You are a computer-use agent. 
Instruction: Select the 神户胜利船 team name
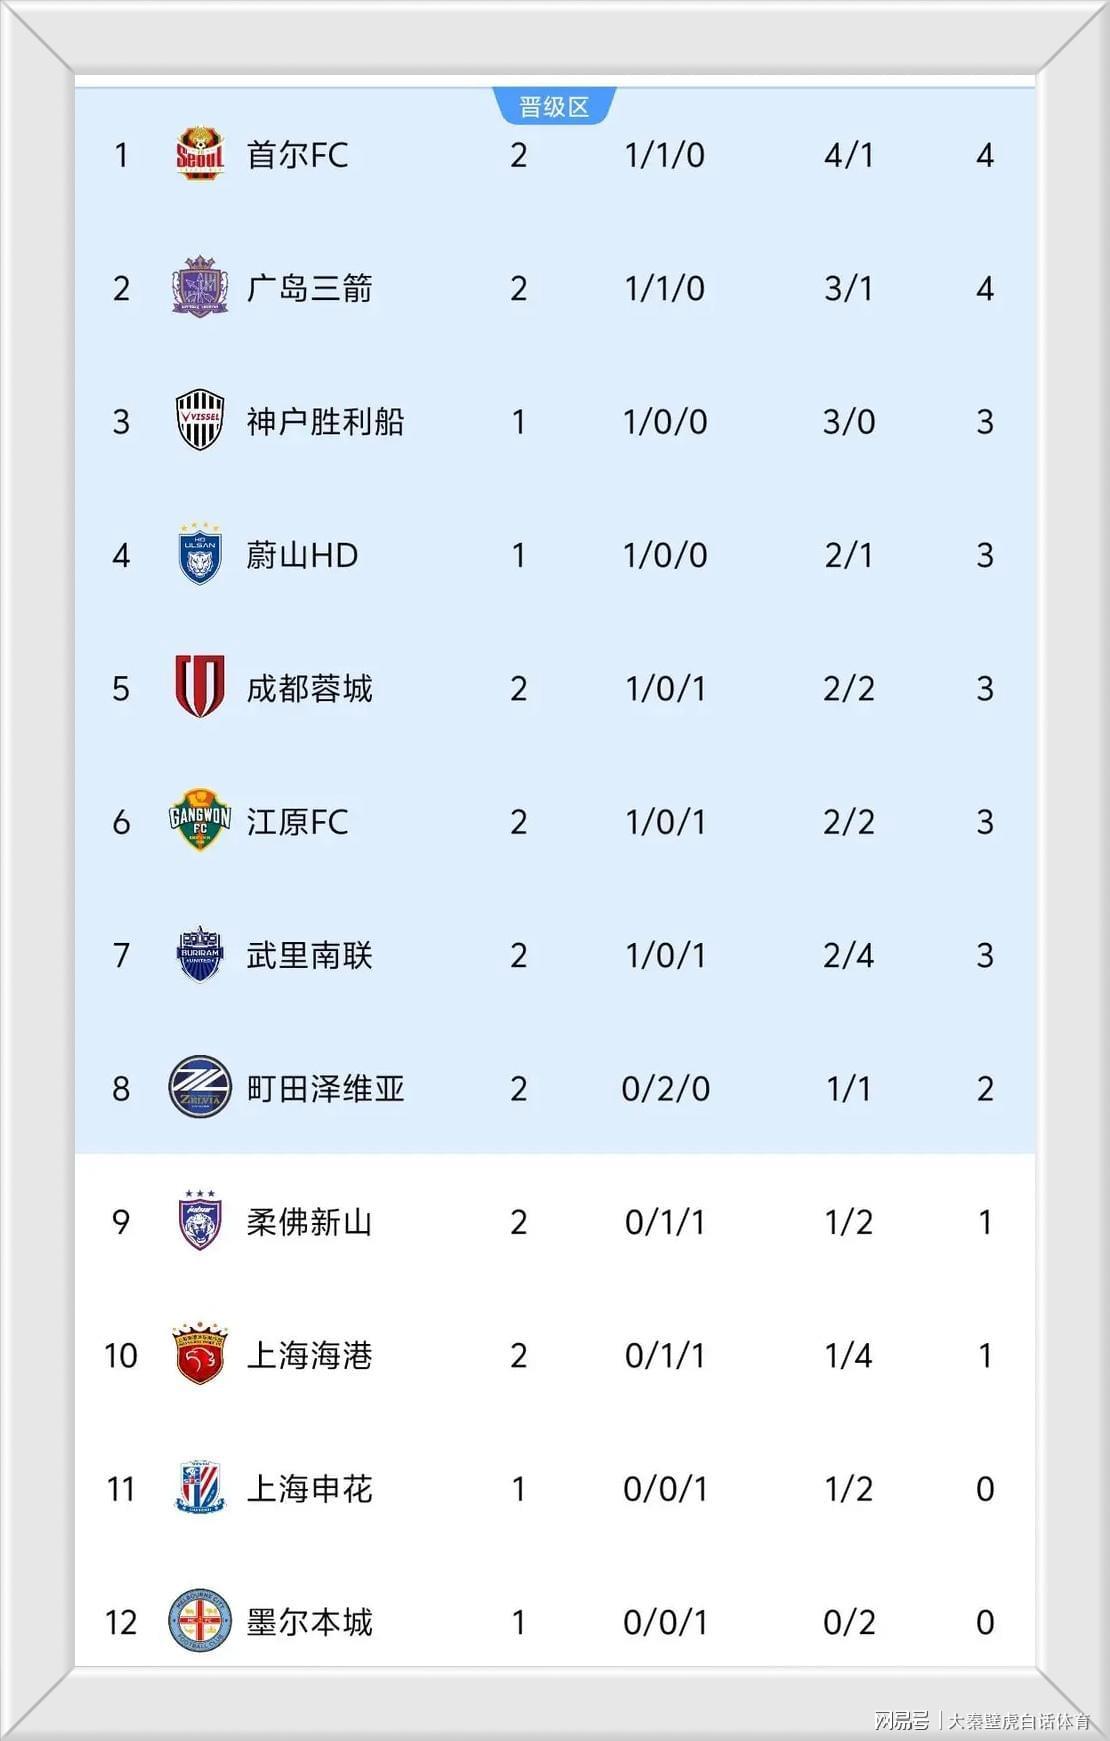pyautogui.click(x=325, y=421)
